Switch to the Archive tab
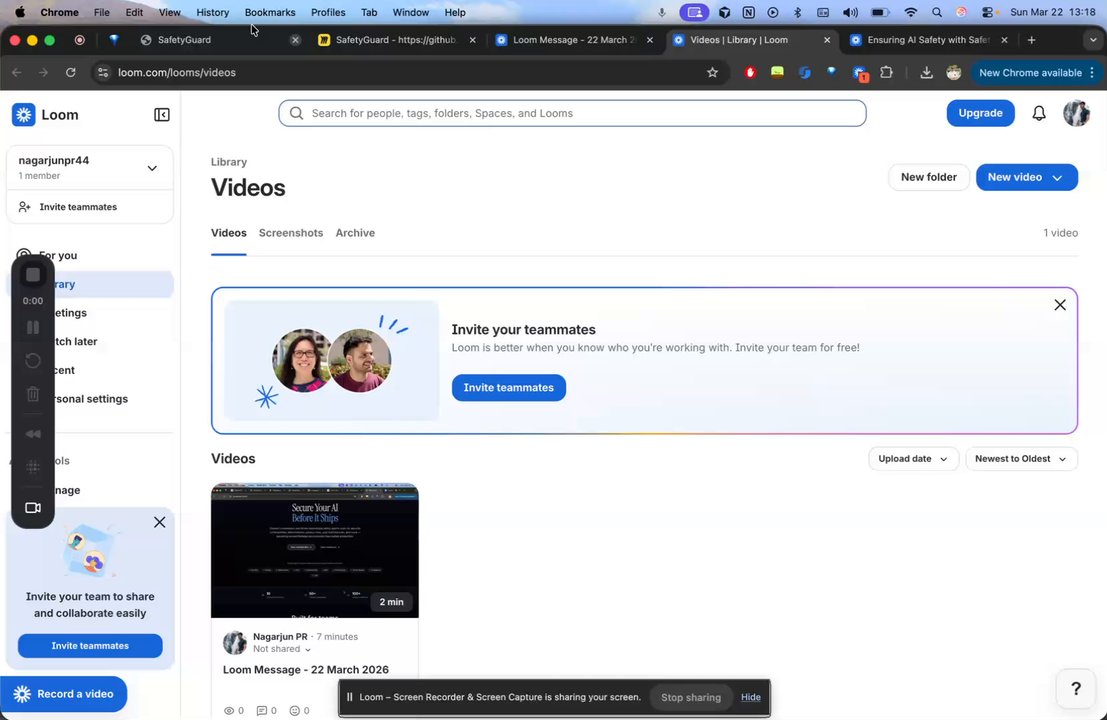Screen dimensions: 1107x720 (x=355, y=233)
